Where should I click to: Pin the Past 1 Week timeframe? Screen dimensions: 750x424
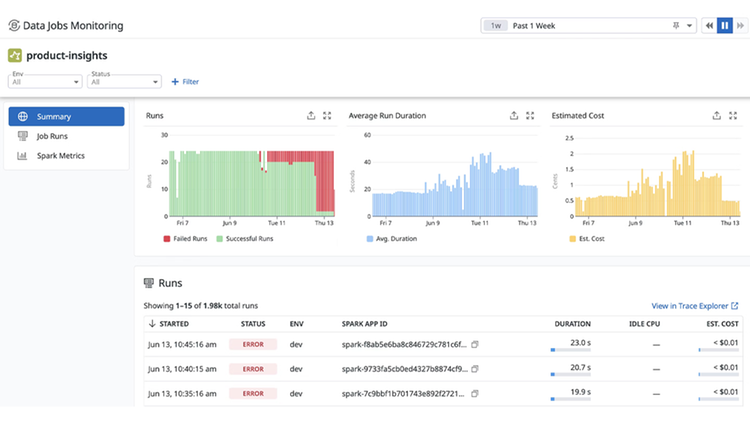676,26
